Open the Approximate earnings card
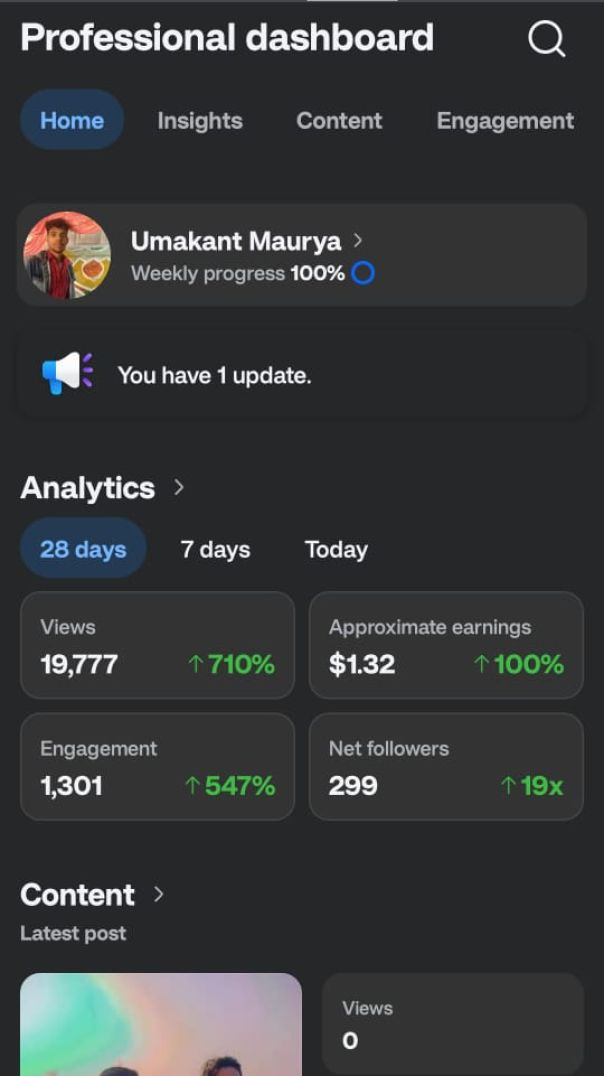Screen dimensions: 604x1076 pyautogui.click(x=446, y=645)
